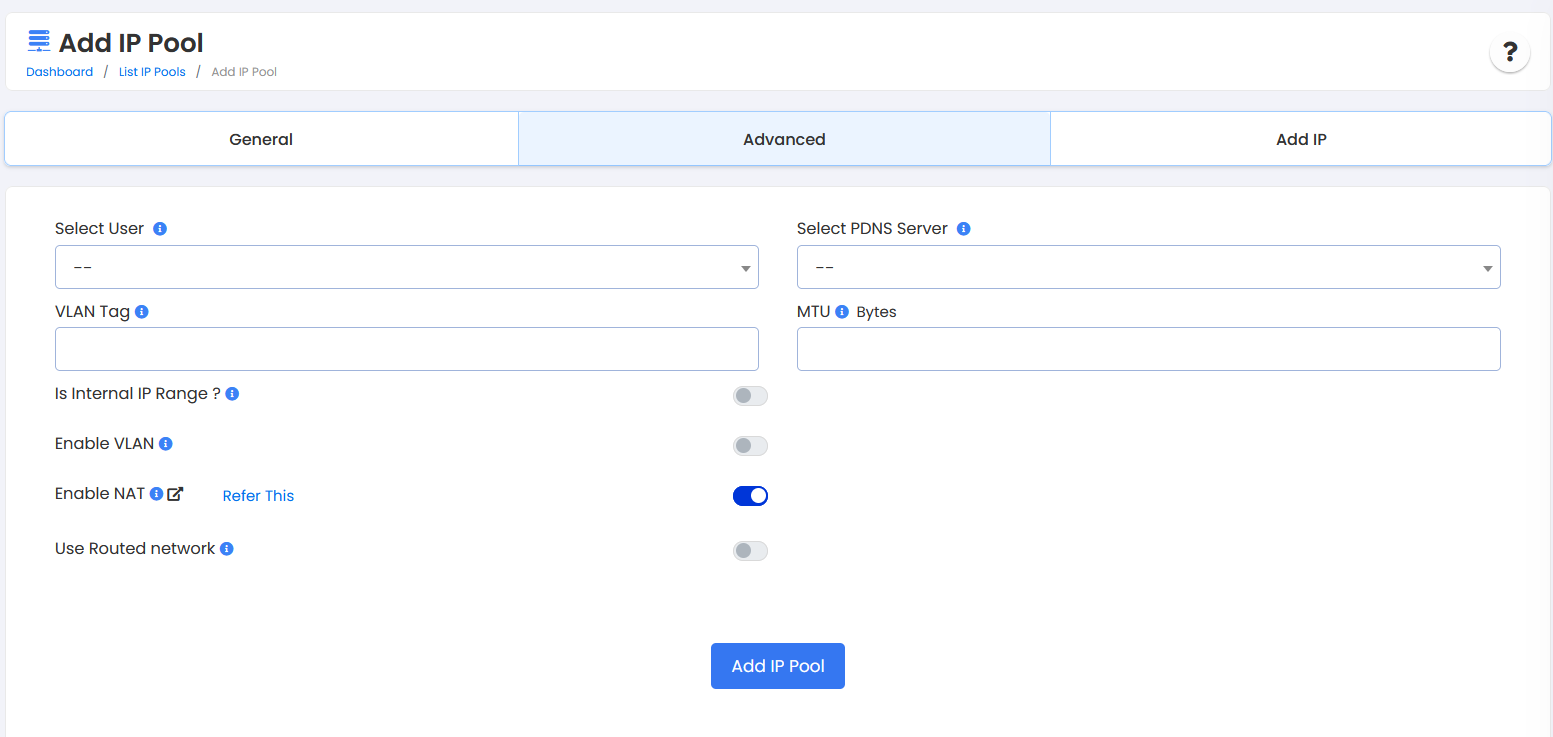Click info icon beside Select User
1553x737 pixels.
(x=160, y=229)
